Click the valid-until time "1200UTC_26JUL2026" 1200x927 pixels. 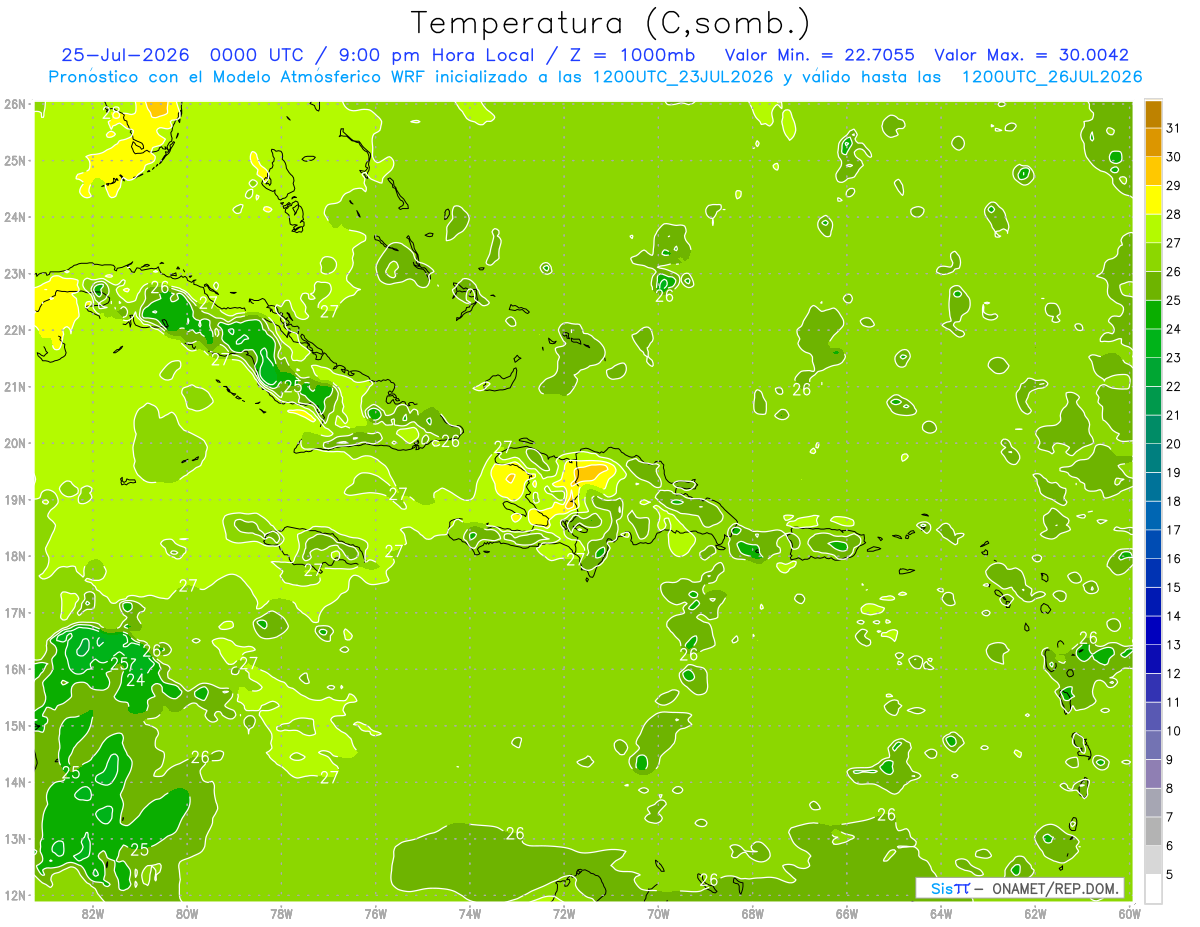[x=1051, y=77]
